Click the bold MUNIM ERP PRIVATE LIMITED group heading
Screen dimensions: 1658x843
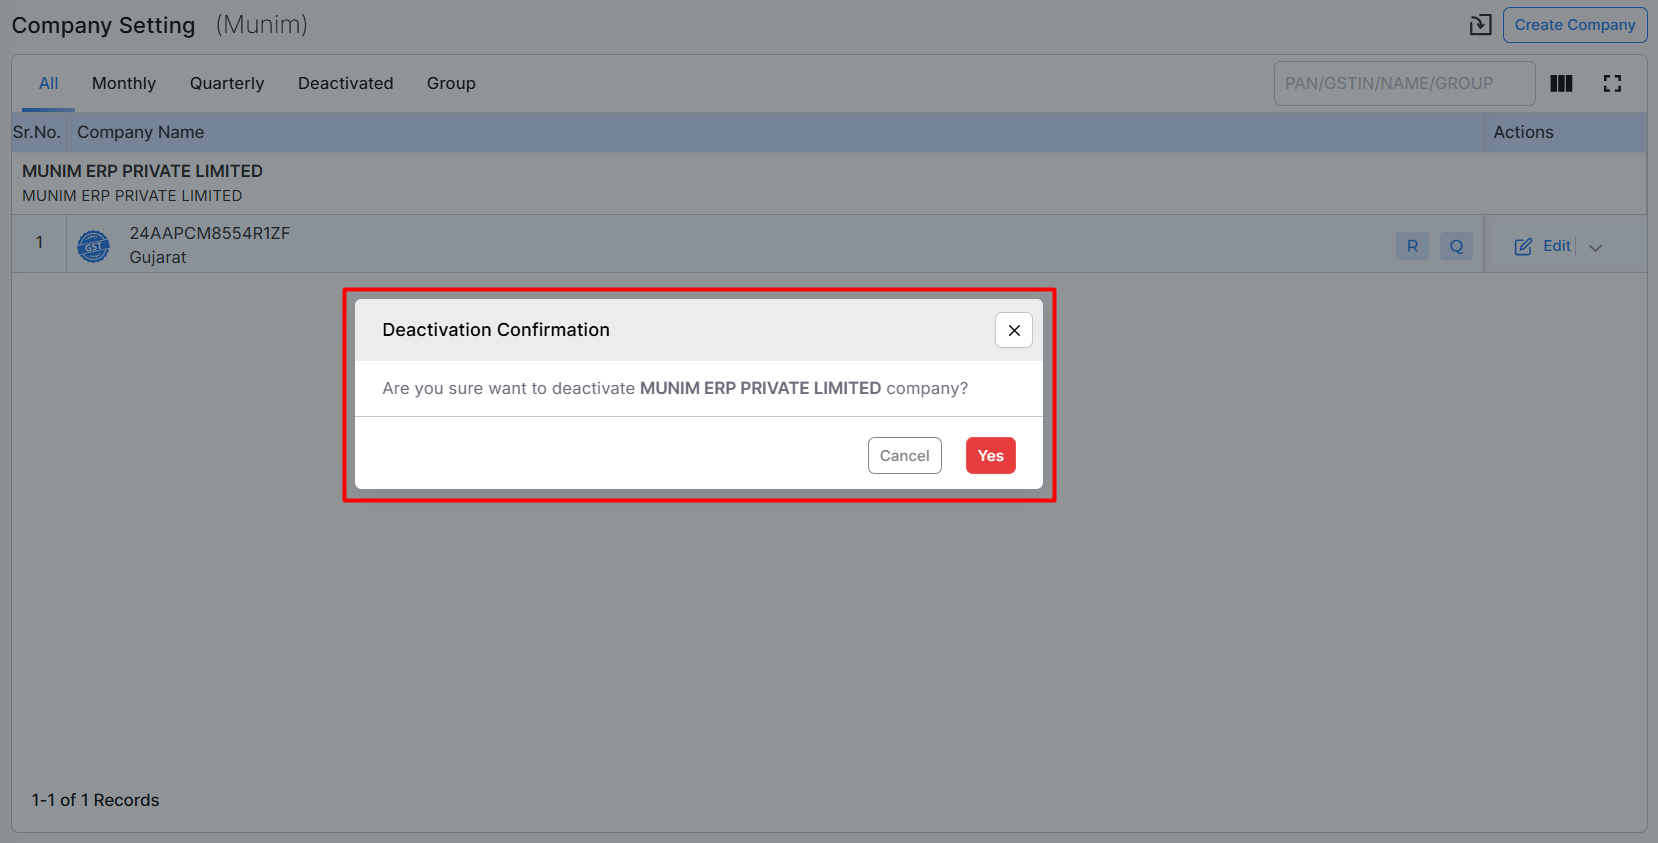pyautogui.click(x=142, y=171)
